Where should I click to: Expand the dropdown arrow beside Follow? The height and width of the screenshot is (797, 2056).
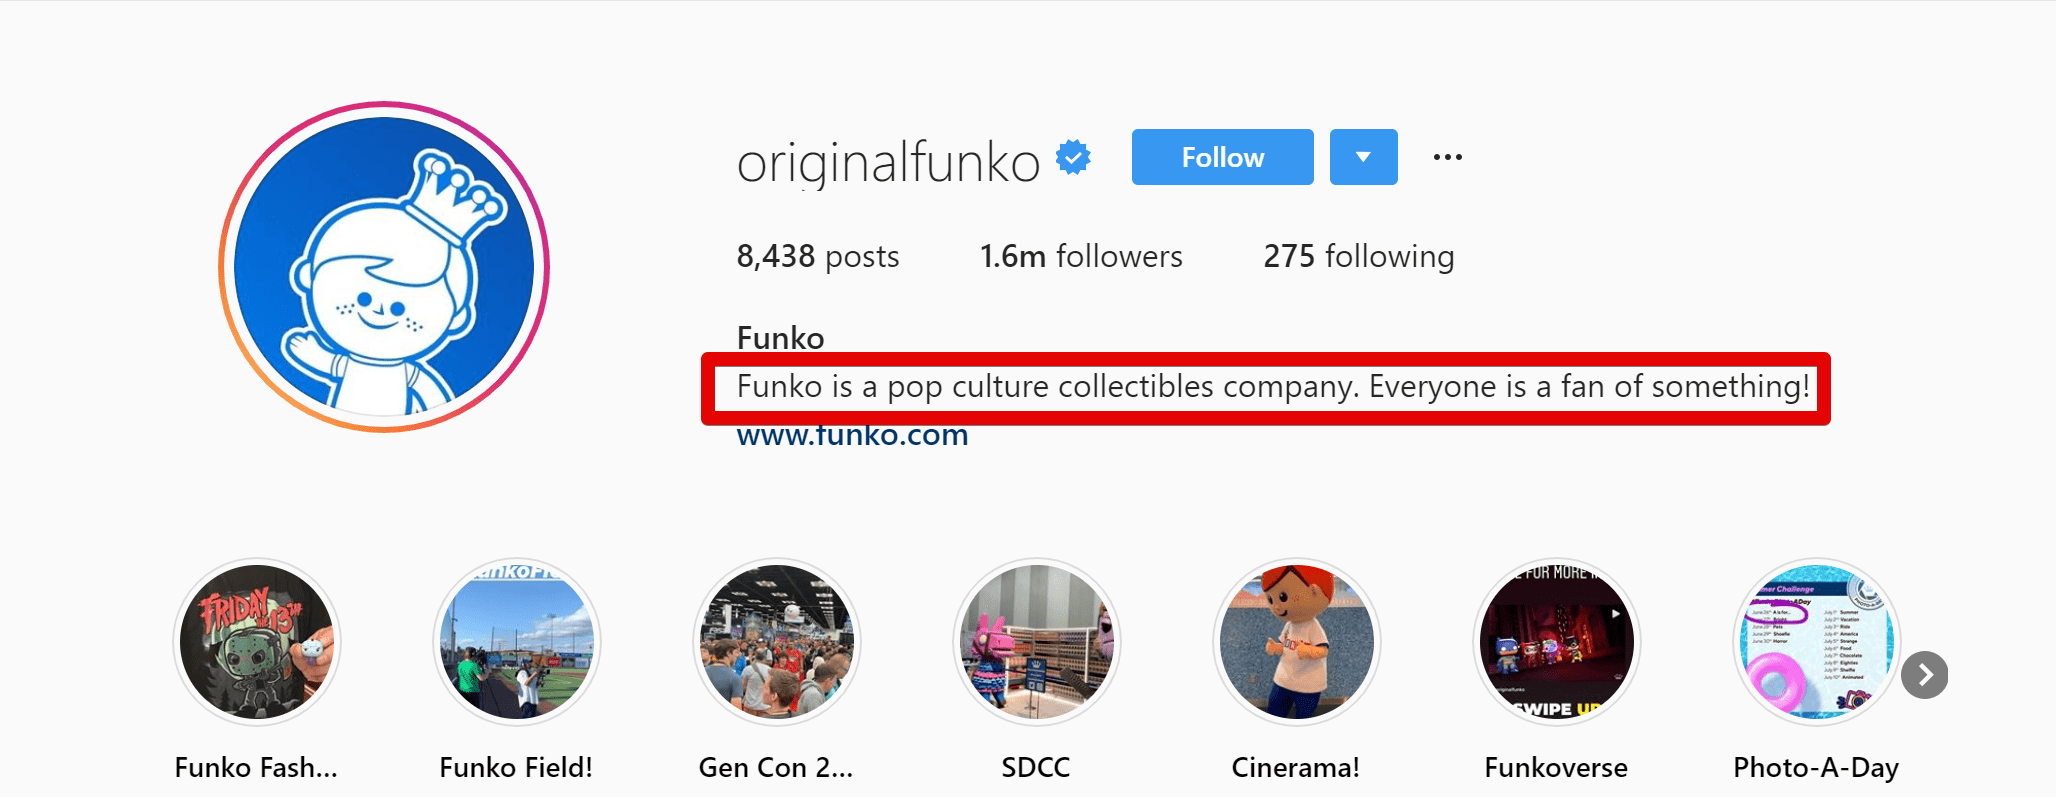click(1363, 157)
